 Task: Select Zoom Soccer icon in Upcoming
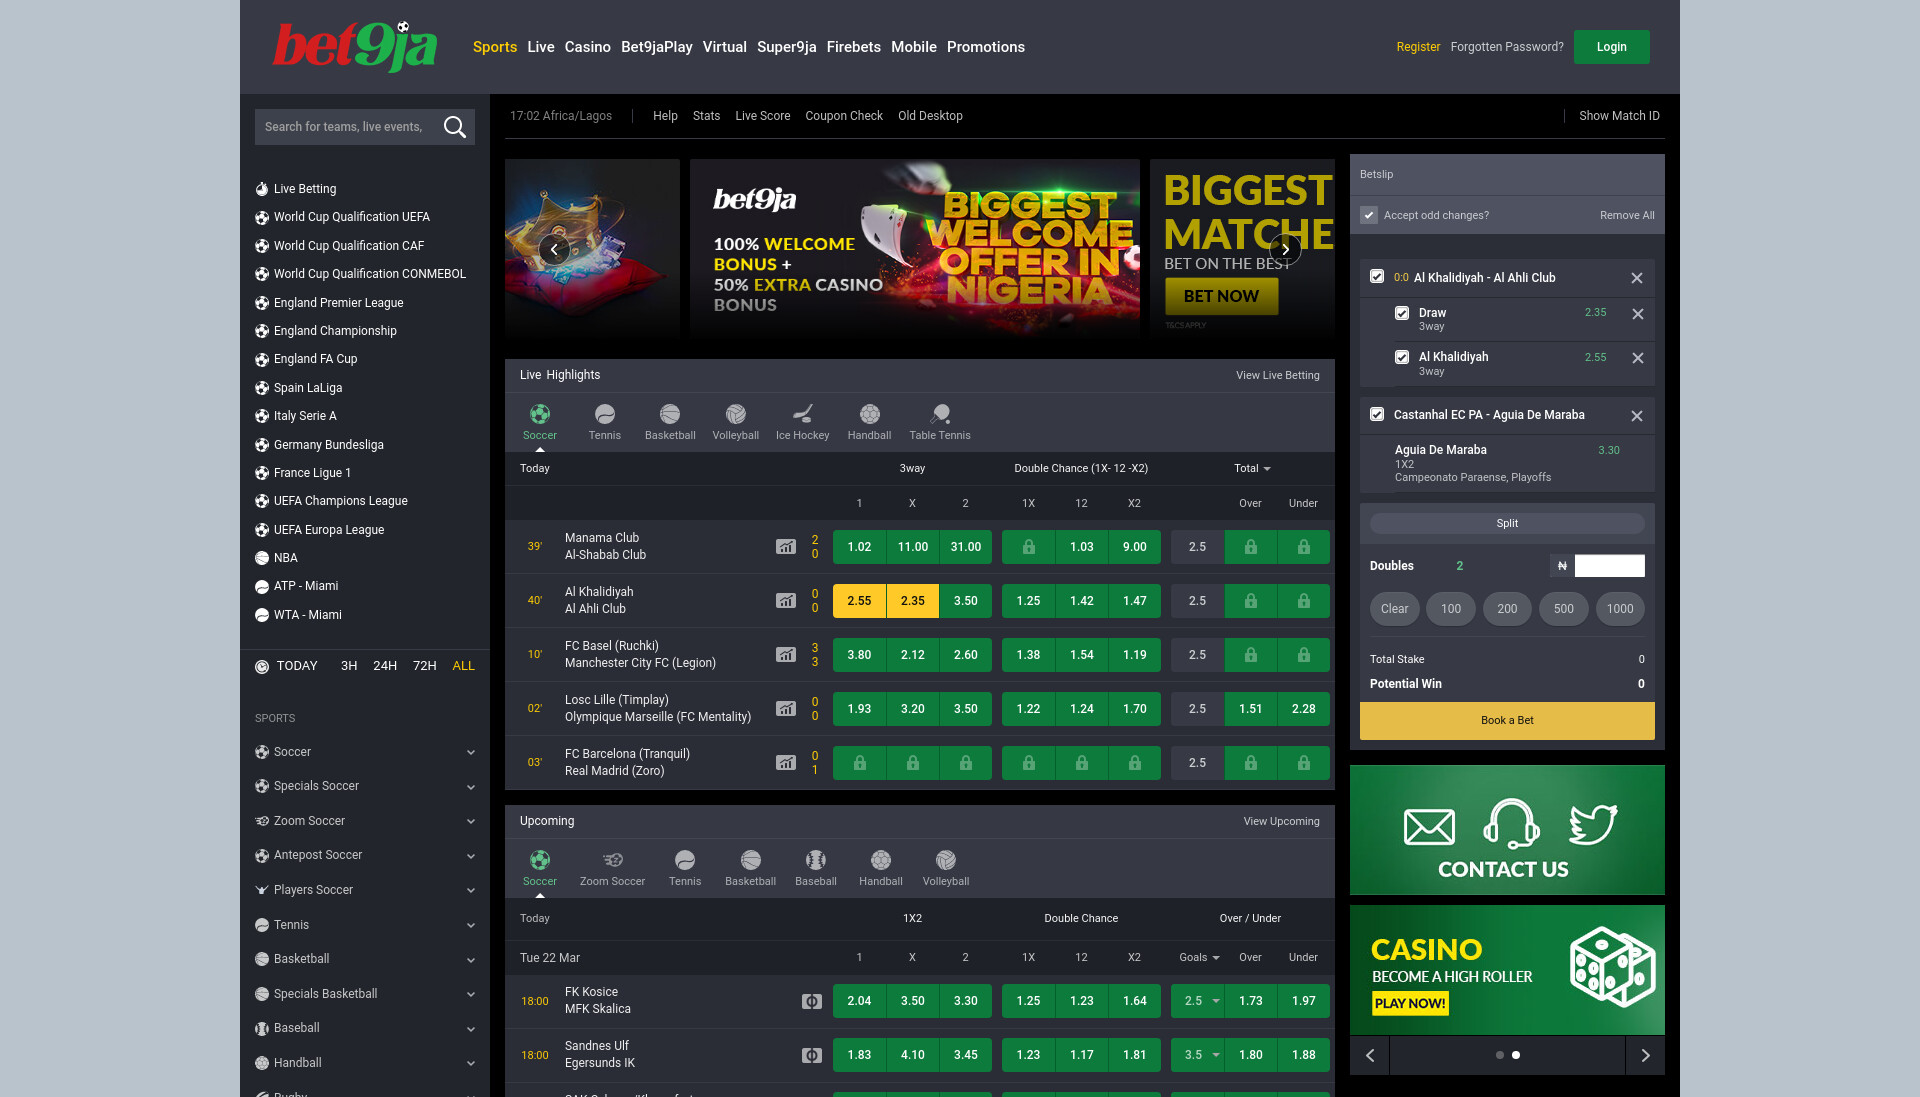[x=613, y=860]
